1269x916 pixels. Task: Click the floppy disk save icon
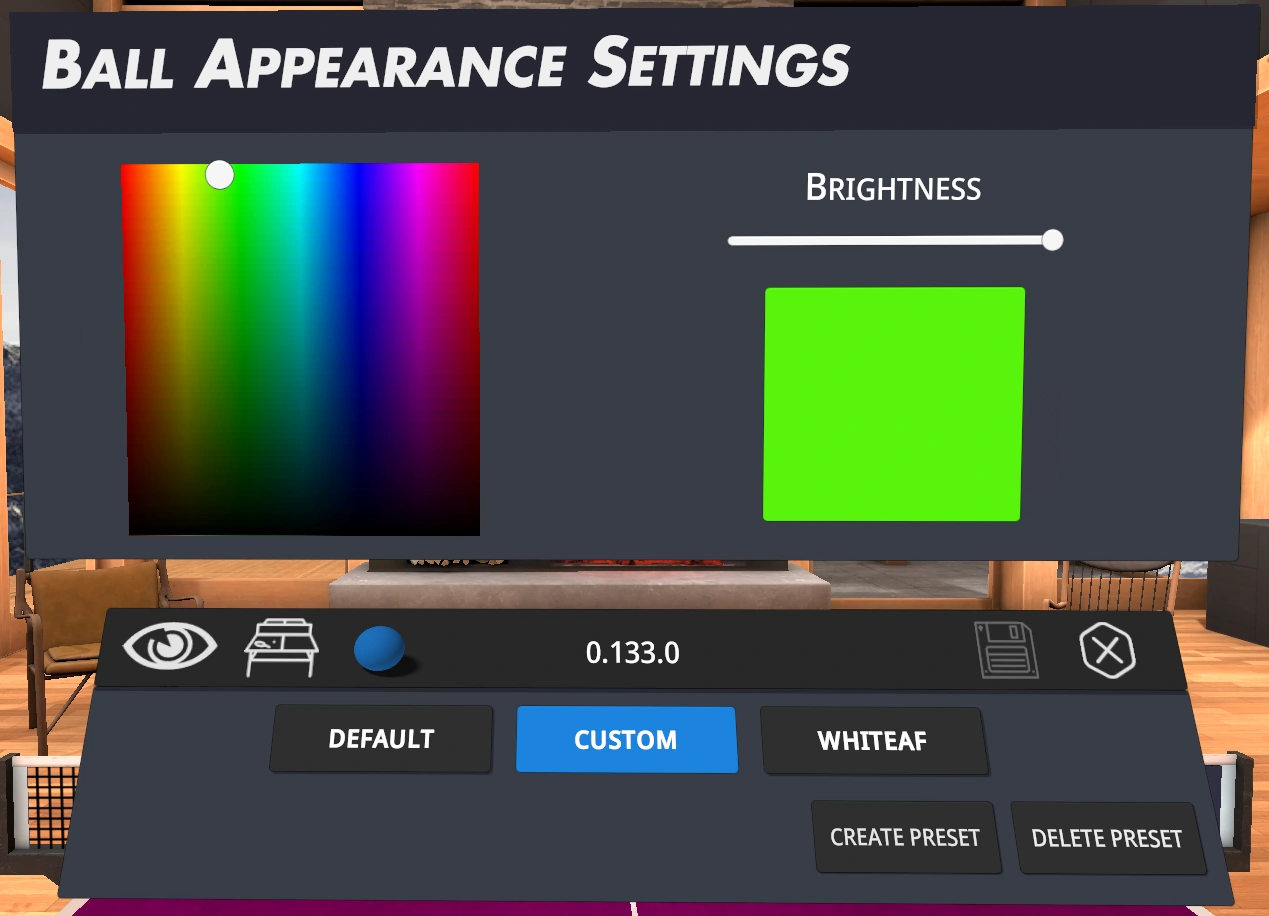pos(1006,650)
